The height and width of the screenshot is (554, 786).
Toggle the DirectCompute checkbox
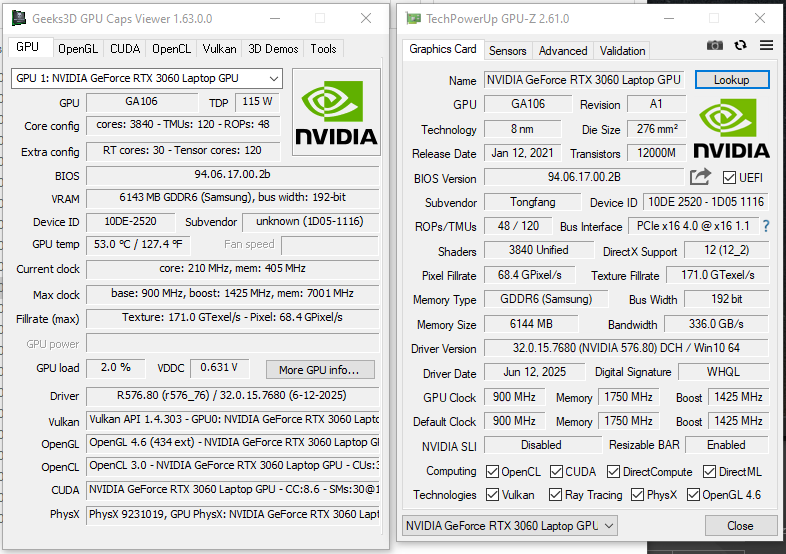click(613, 472)
